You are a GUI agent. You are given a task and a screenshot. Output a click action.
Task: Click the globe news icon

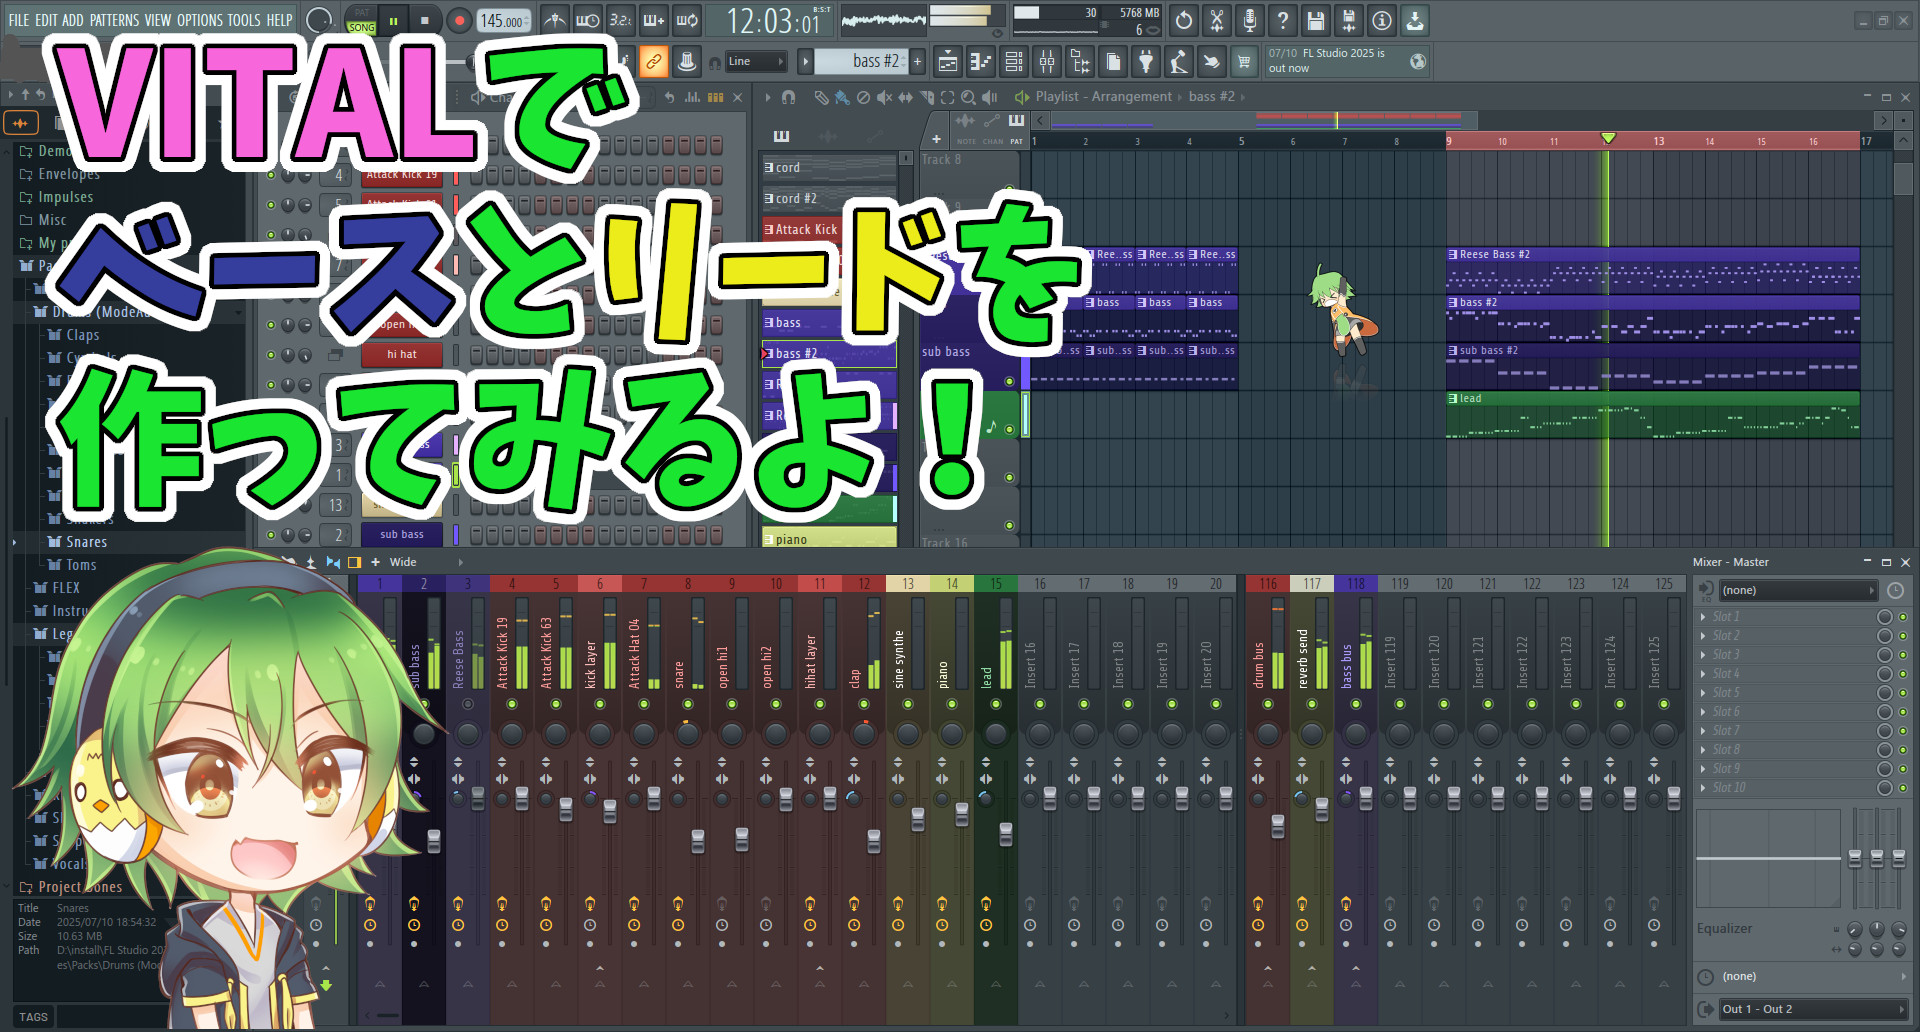click(1418, 61)
